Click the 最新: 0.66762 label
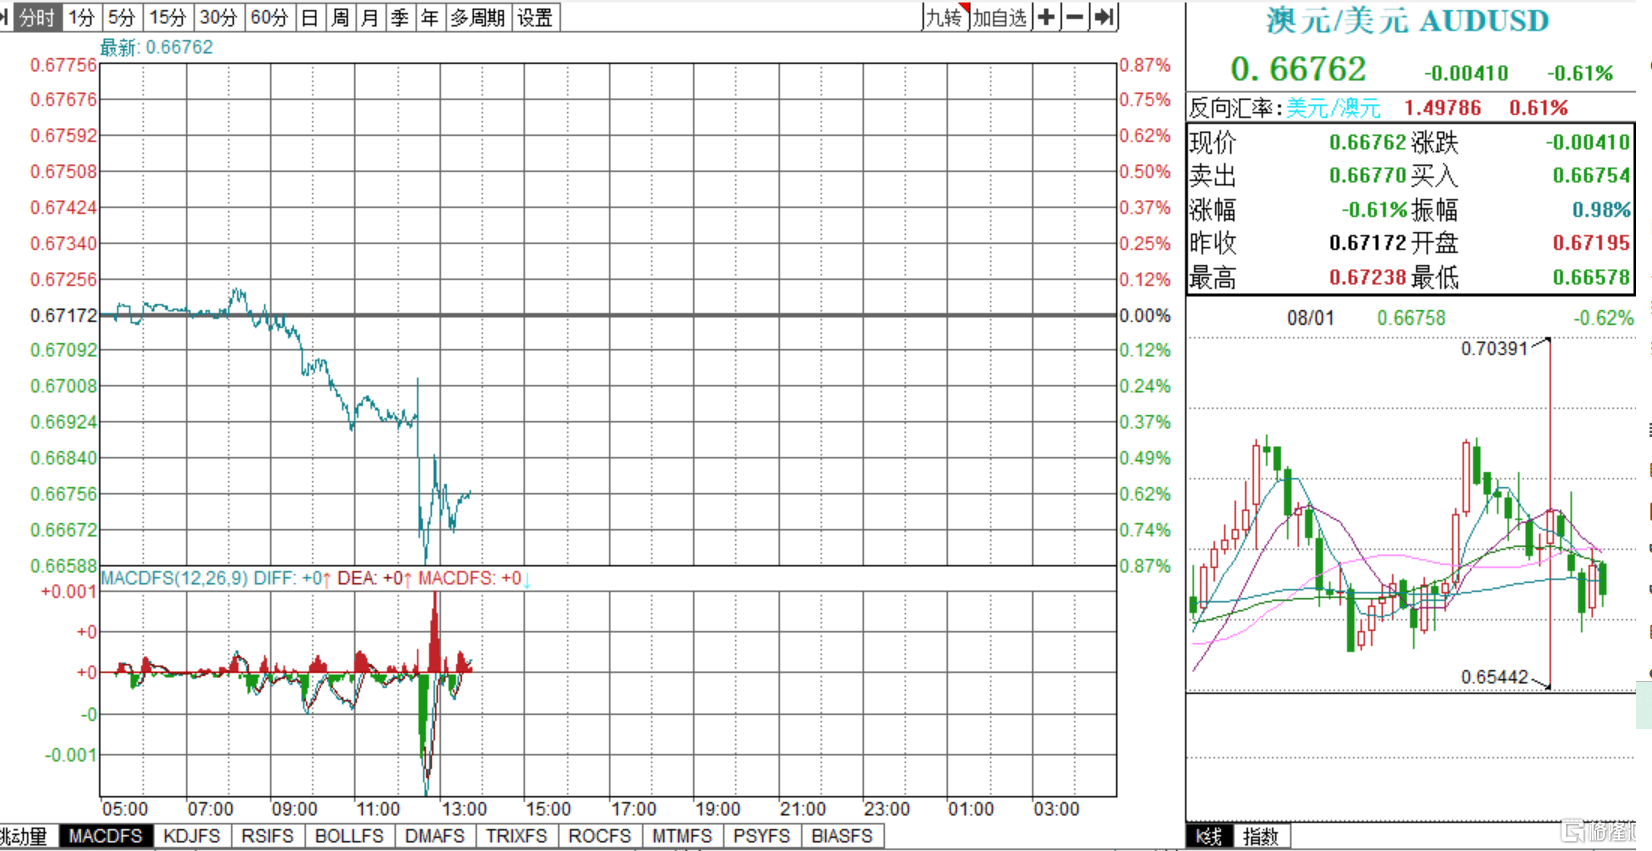Viewport: 1652px width, 851px height. (157, 47)
